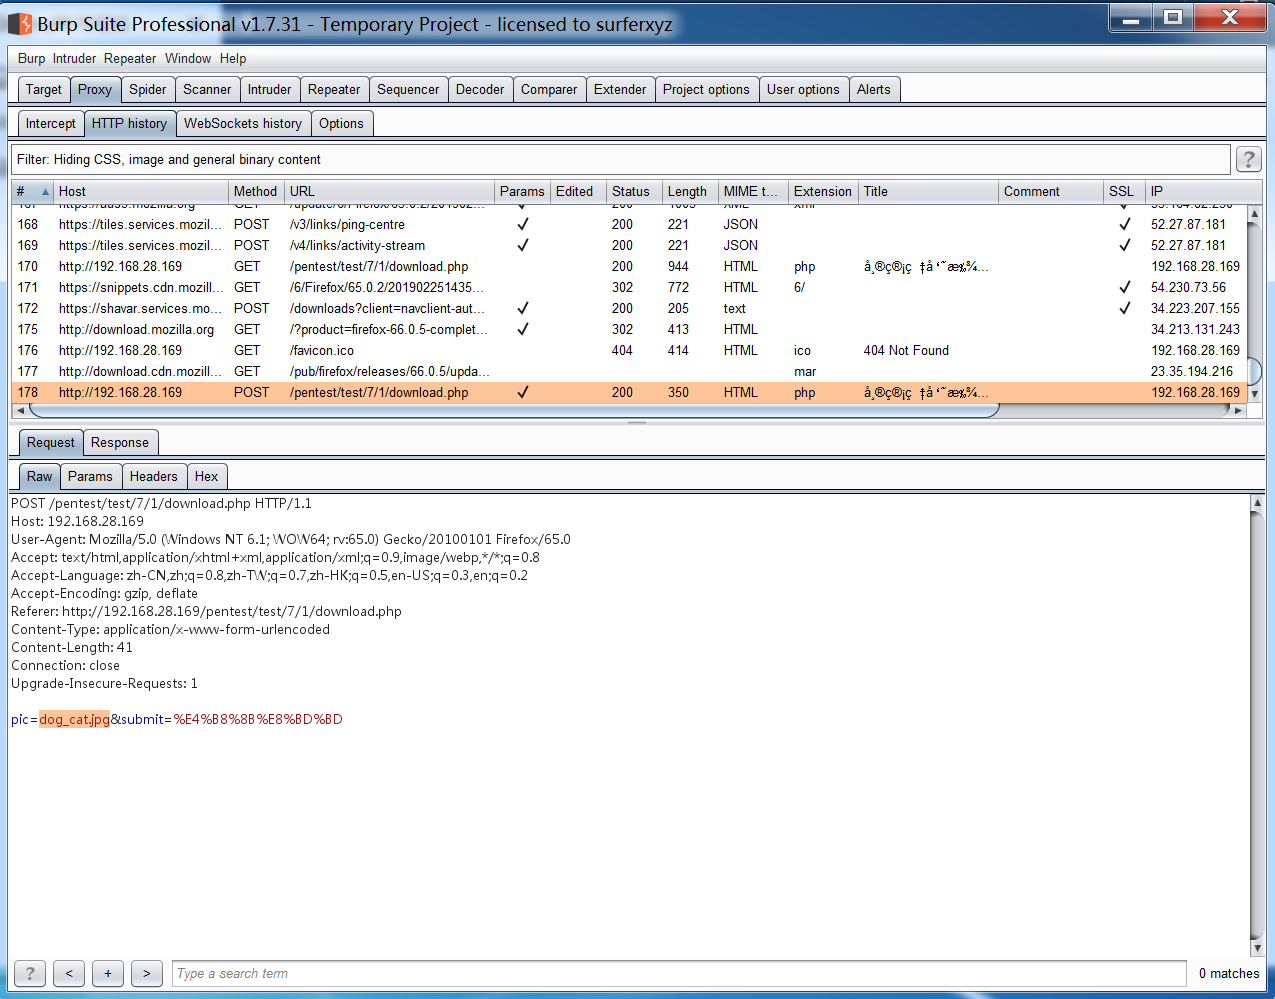Switch to the Alerts tab

[x=874, y=89]
